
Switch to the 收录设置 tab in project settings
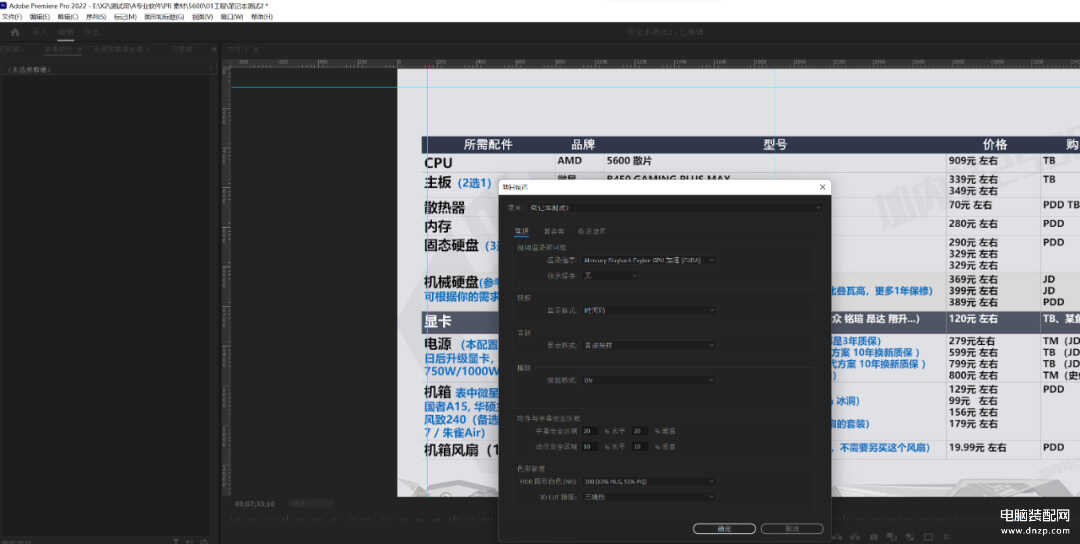click(592, 231)
